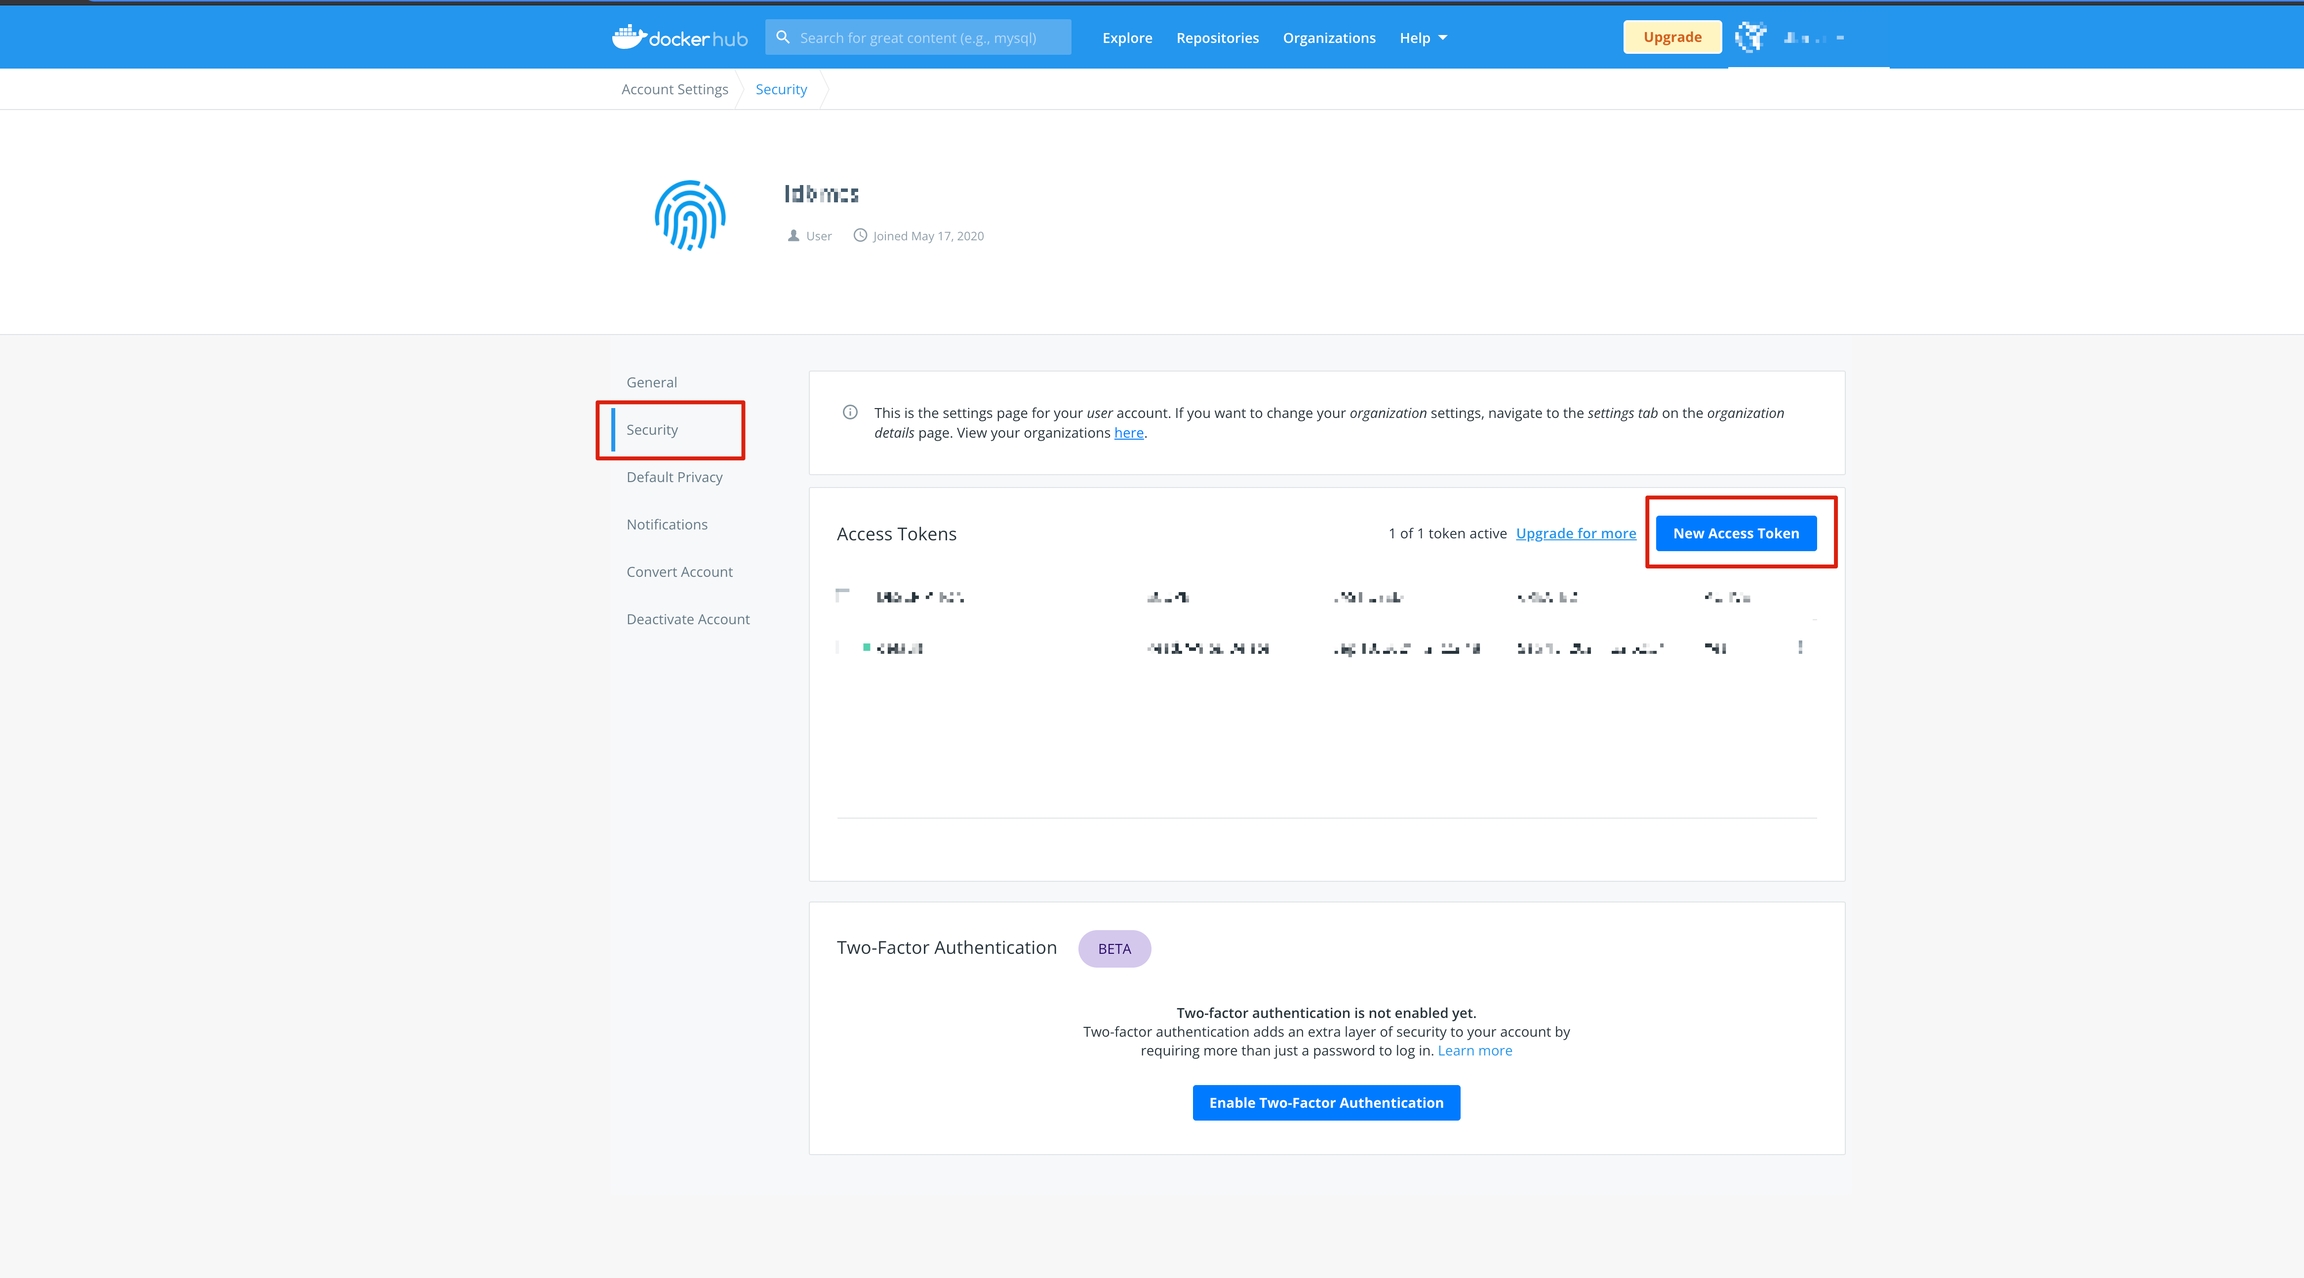Open the token row three-dot menu
Image resolution: width=2304 pixels, height=1278 pixels.
tap(1800, 647)
